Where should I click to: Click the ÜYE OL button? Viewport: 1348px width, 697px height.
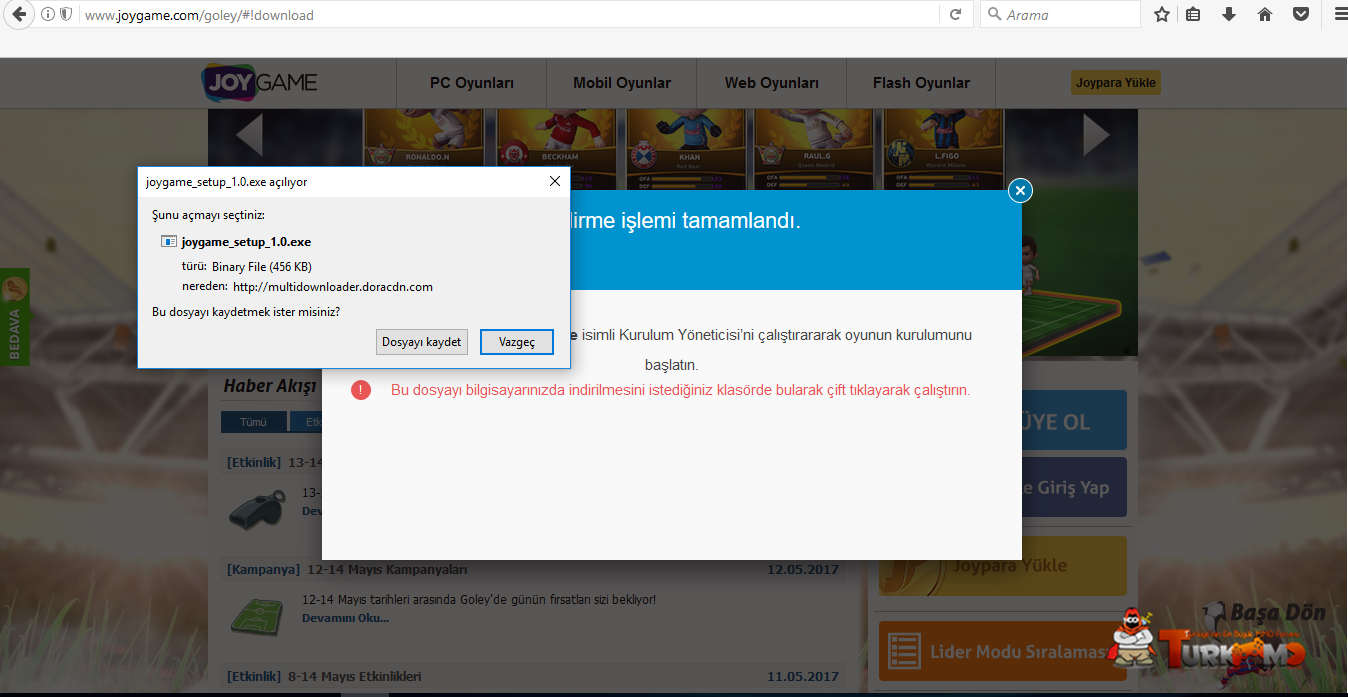click(x=1074, y=420)
